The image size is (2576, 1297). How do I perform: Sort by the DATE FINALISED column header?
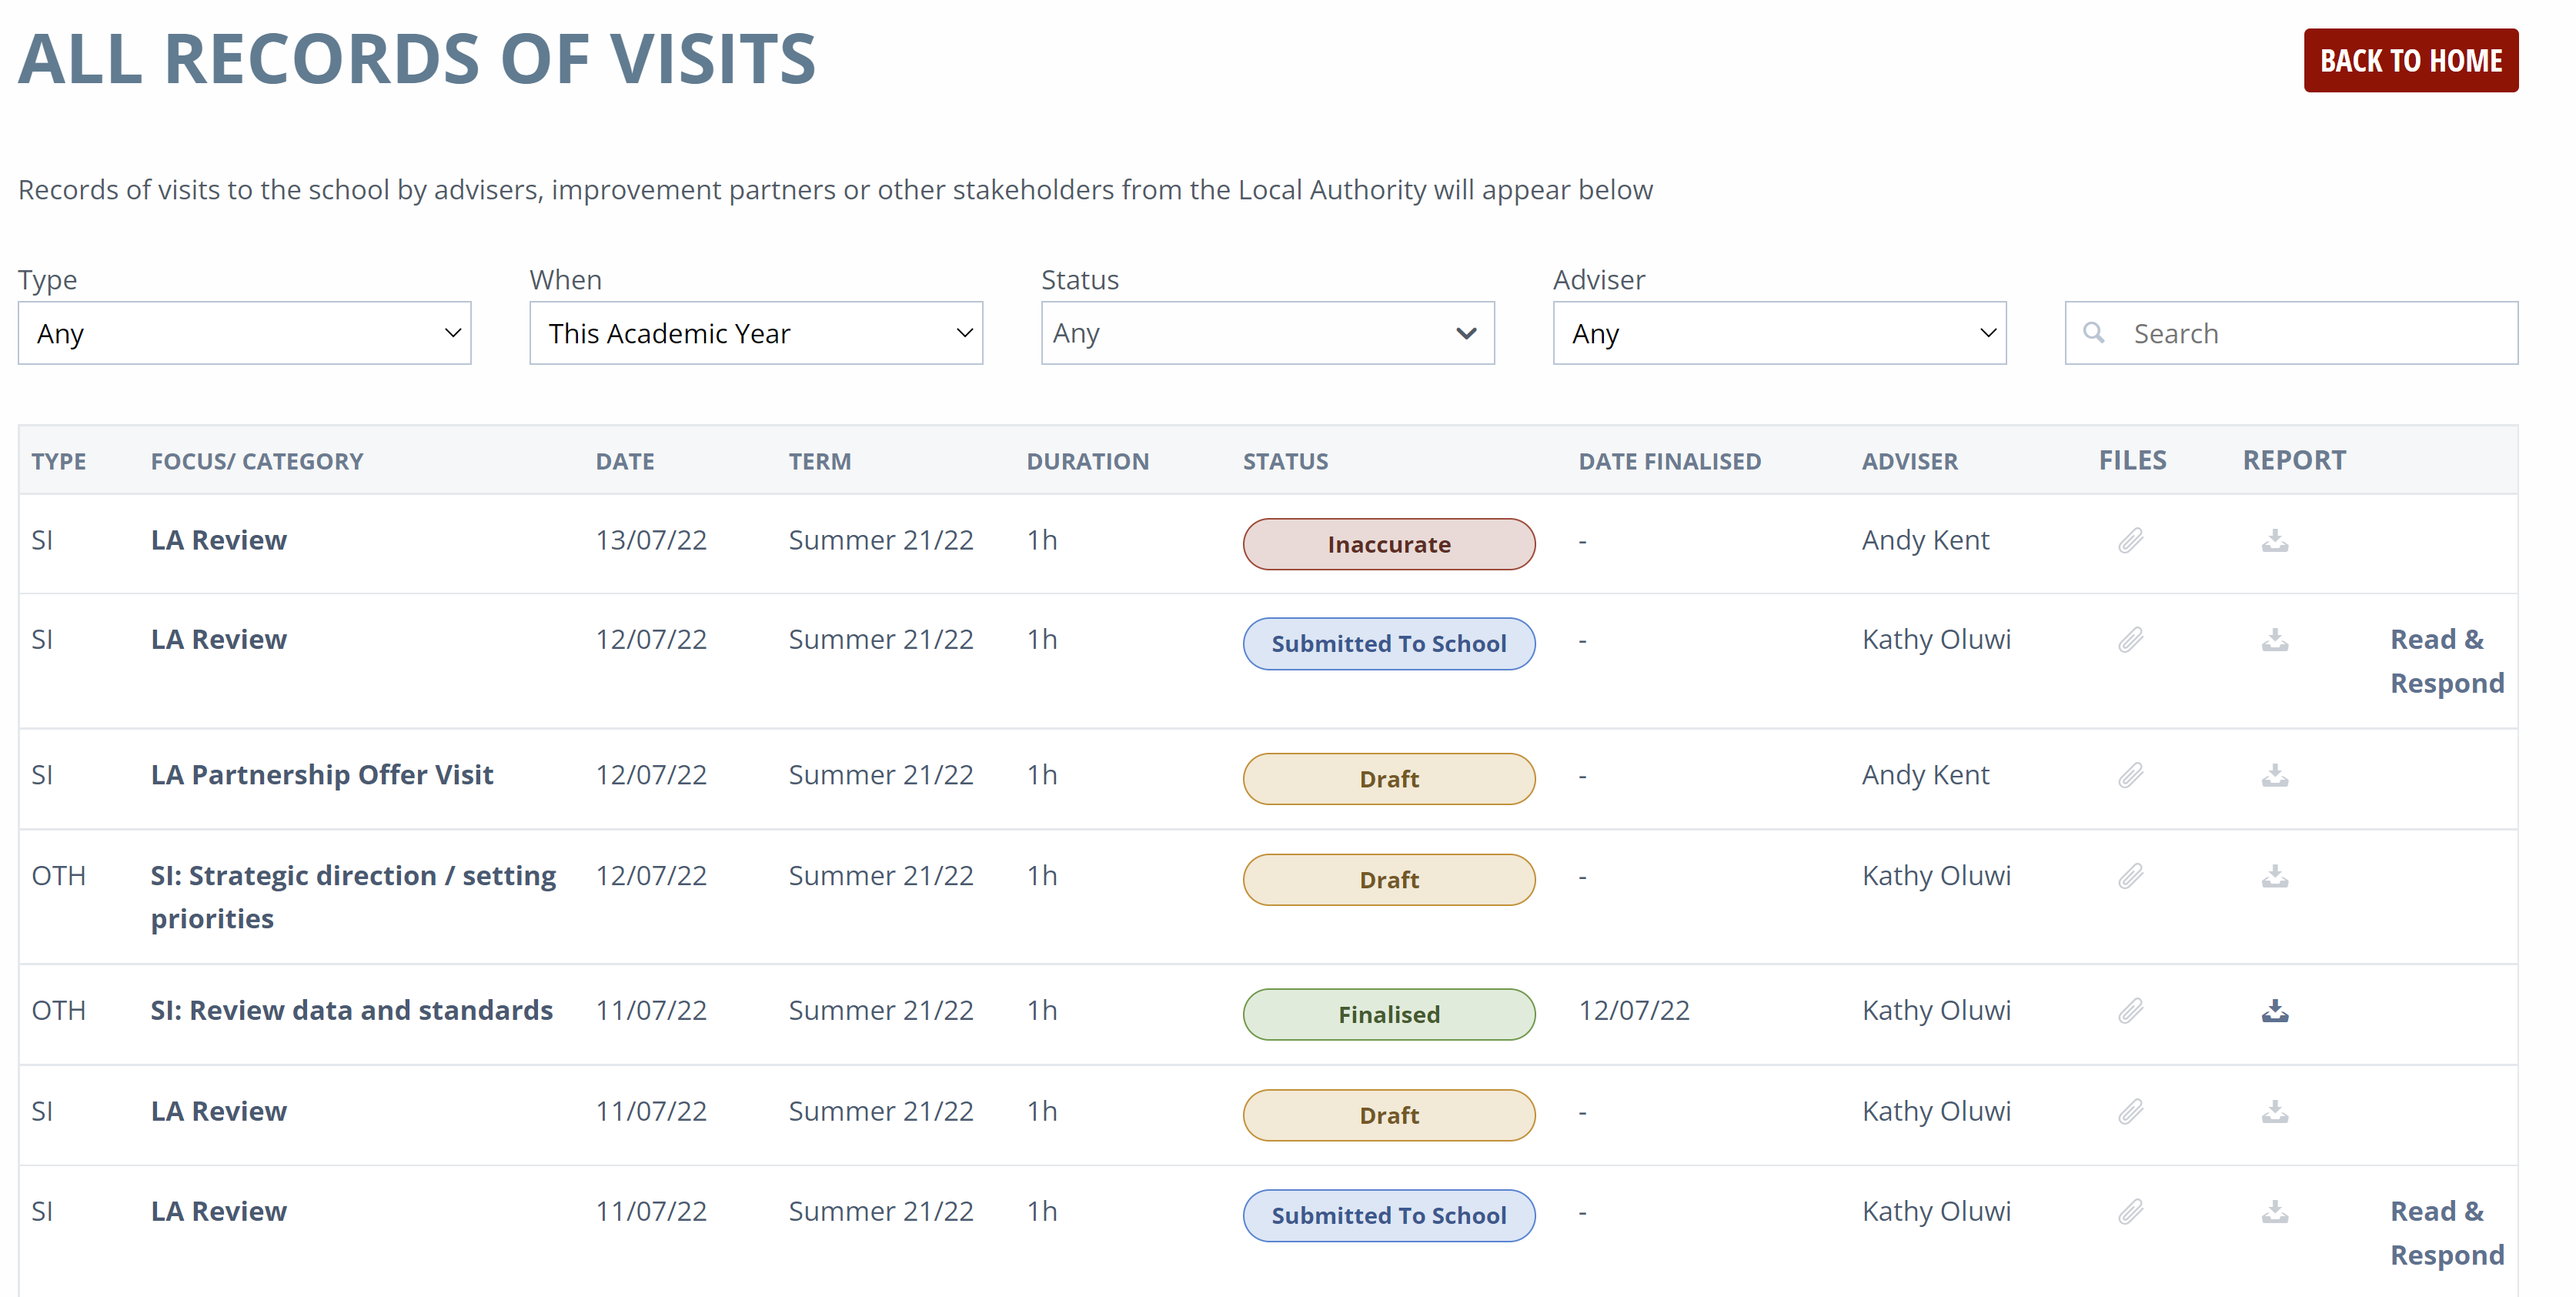tap(1669, 461)
